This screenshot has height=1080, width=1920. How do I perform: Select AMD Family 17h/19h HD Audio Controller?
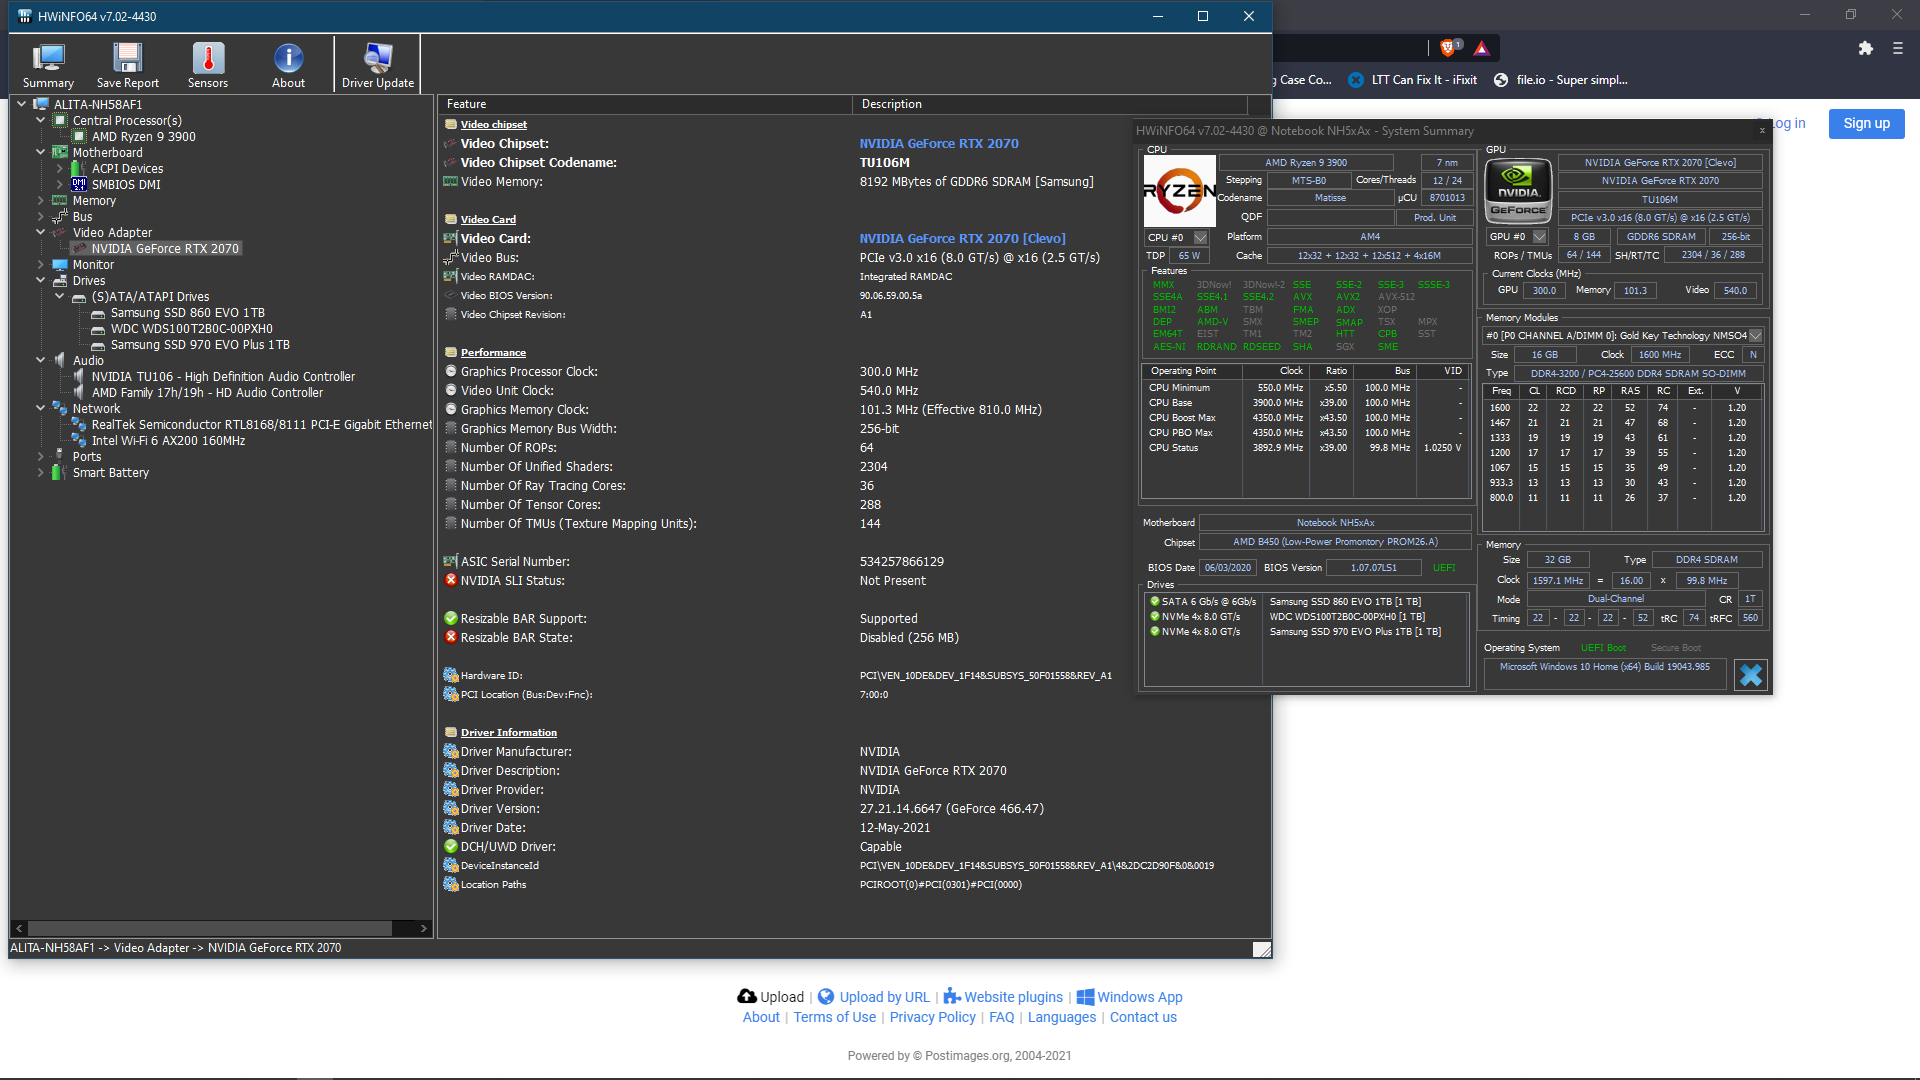pos(207,392)
